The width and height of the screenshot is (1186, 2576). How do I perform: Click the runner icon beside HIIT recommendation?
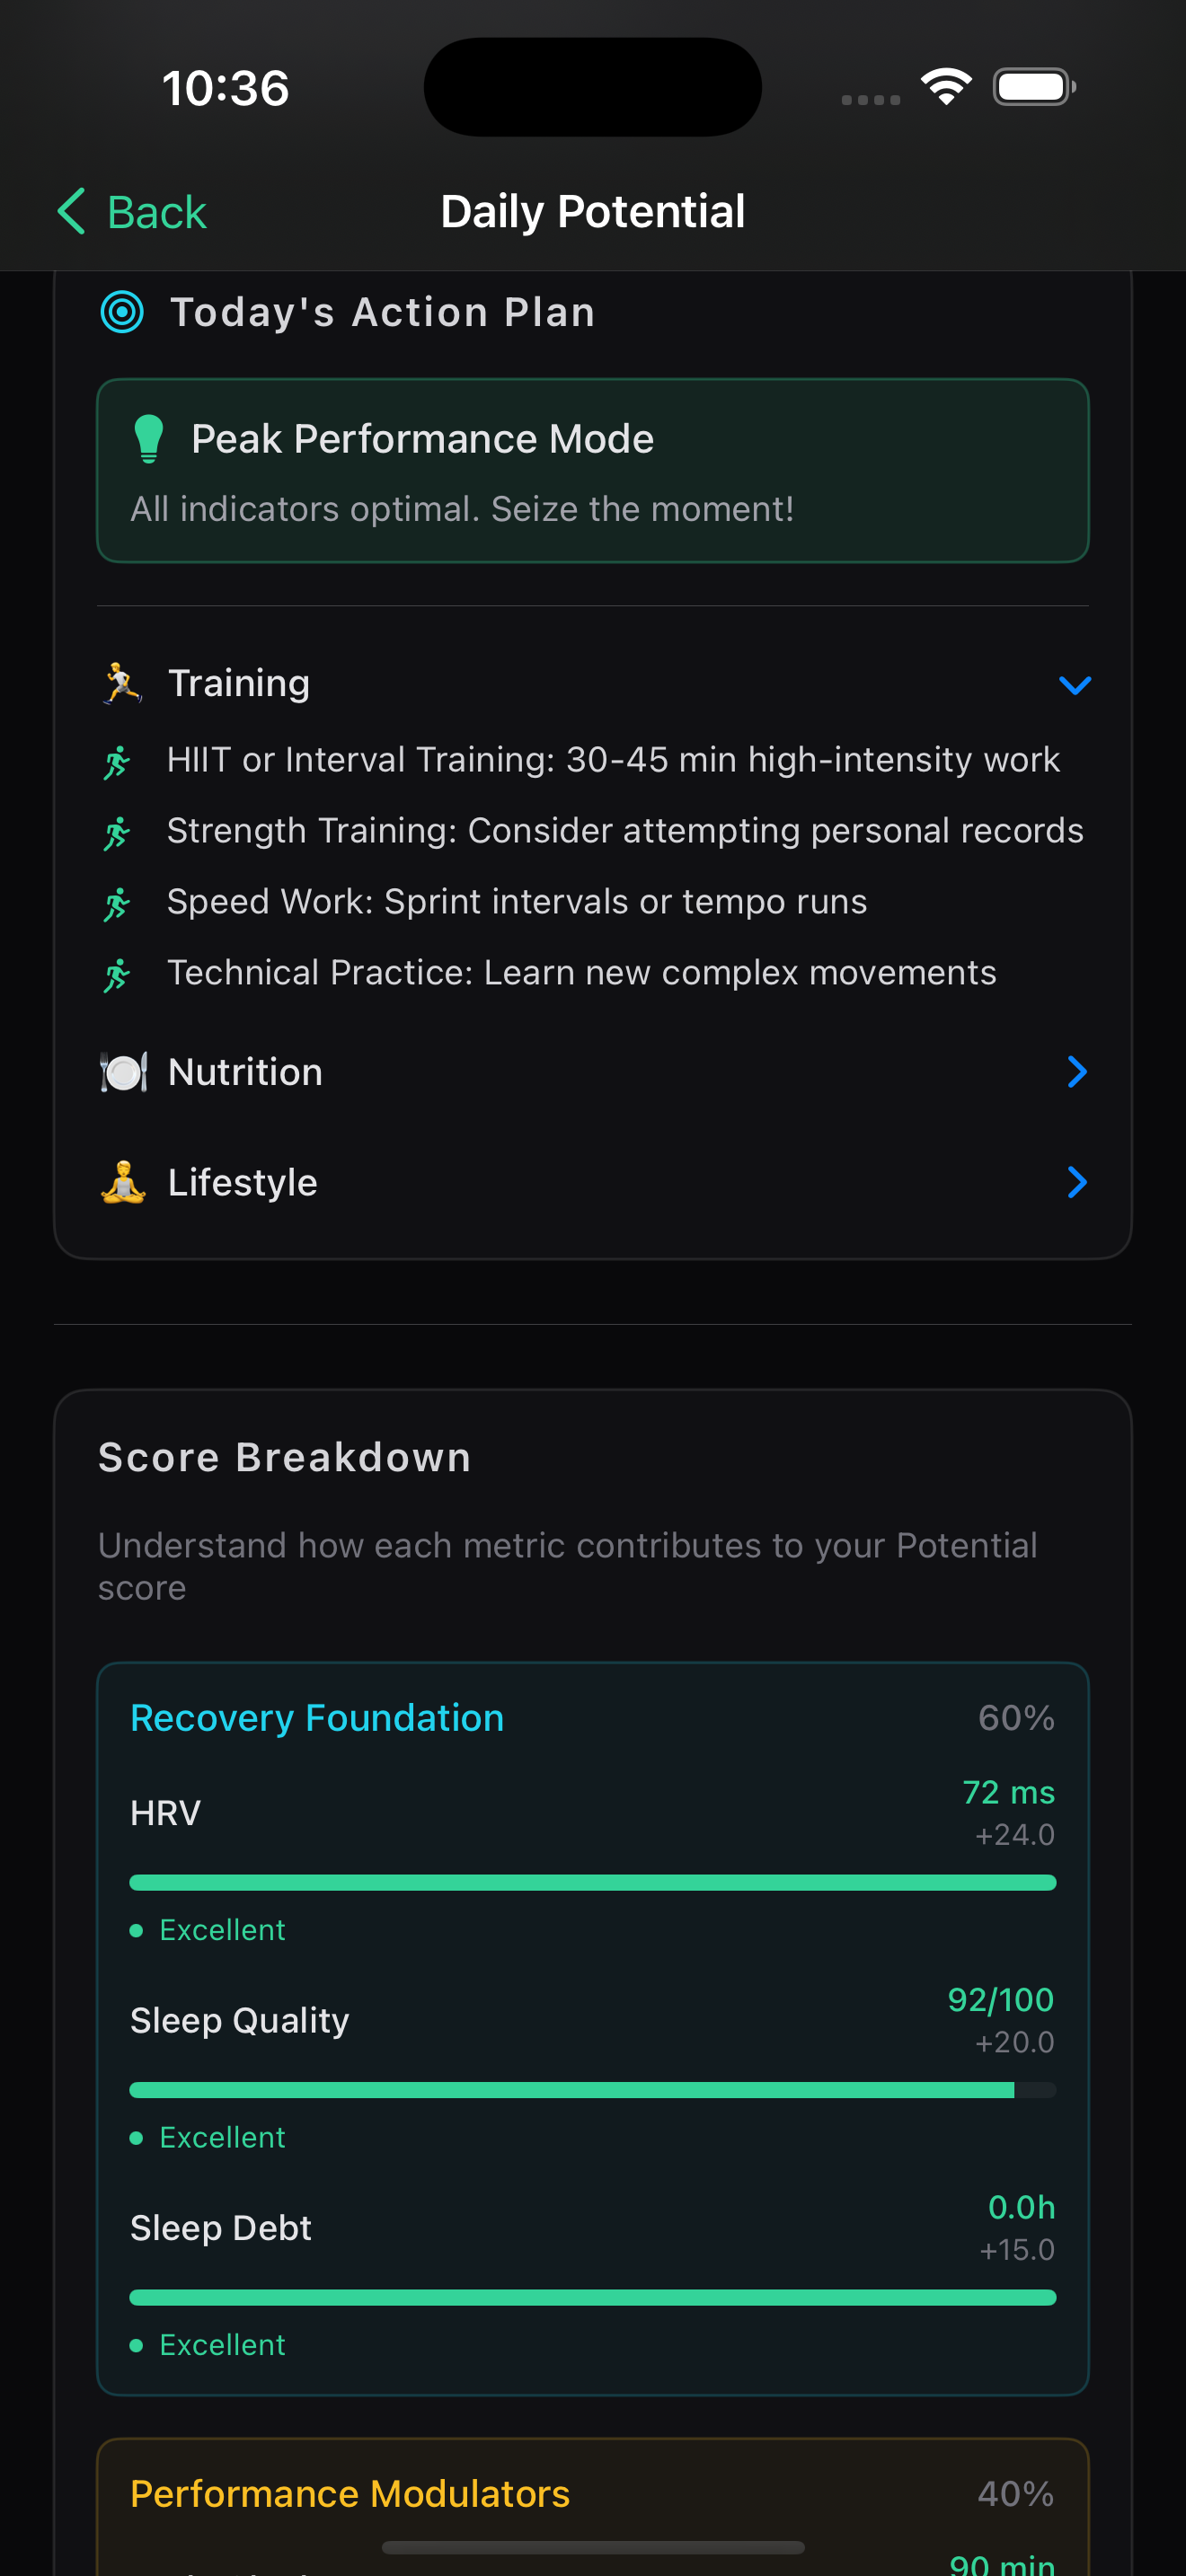(117, 760)
